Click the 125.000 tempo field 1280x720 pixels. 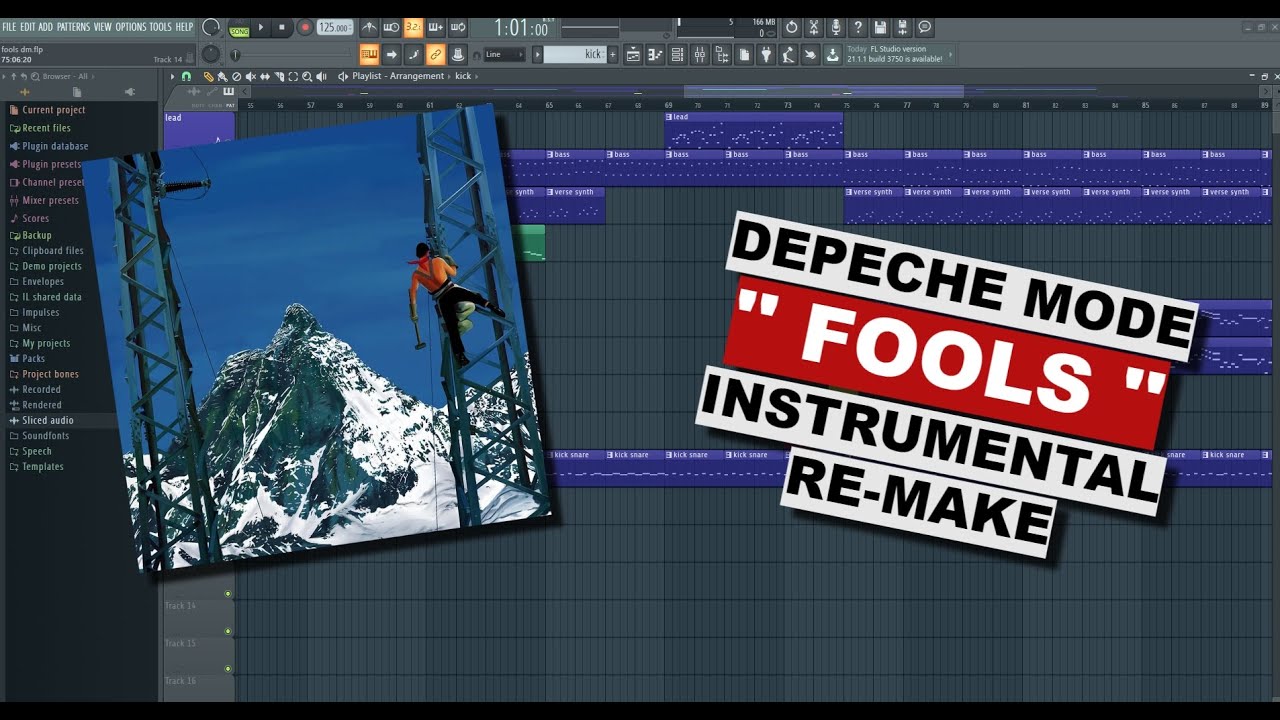coord(334,27)
